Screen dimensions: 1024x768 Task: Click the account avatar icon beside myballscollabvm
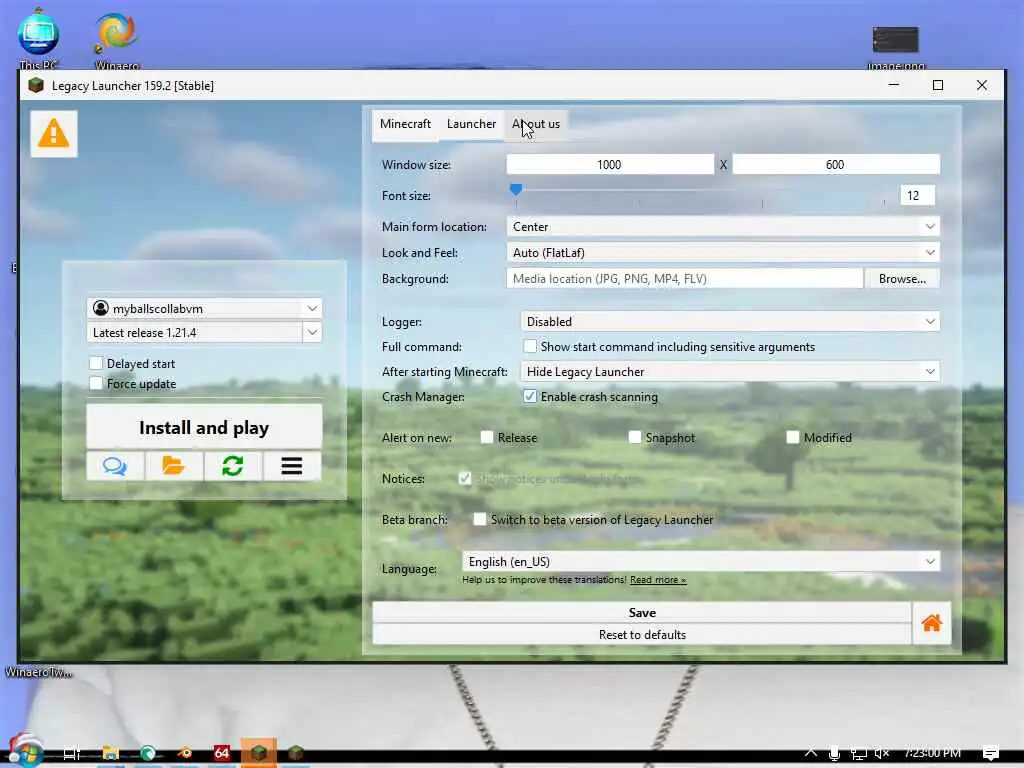[x=101, y=308]
